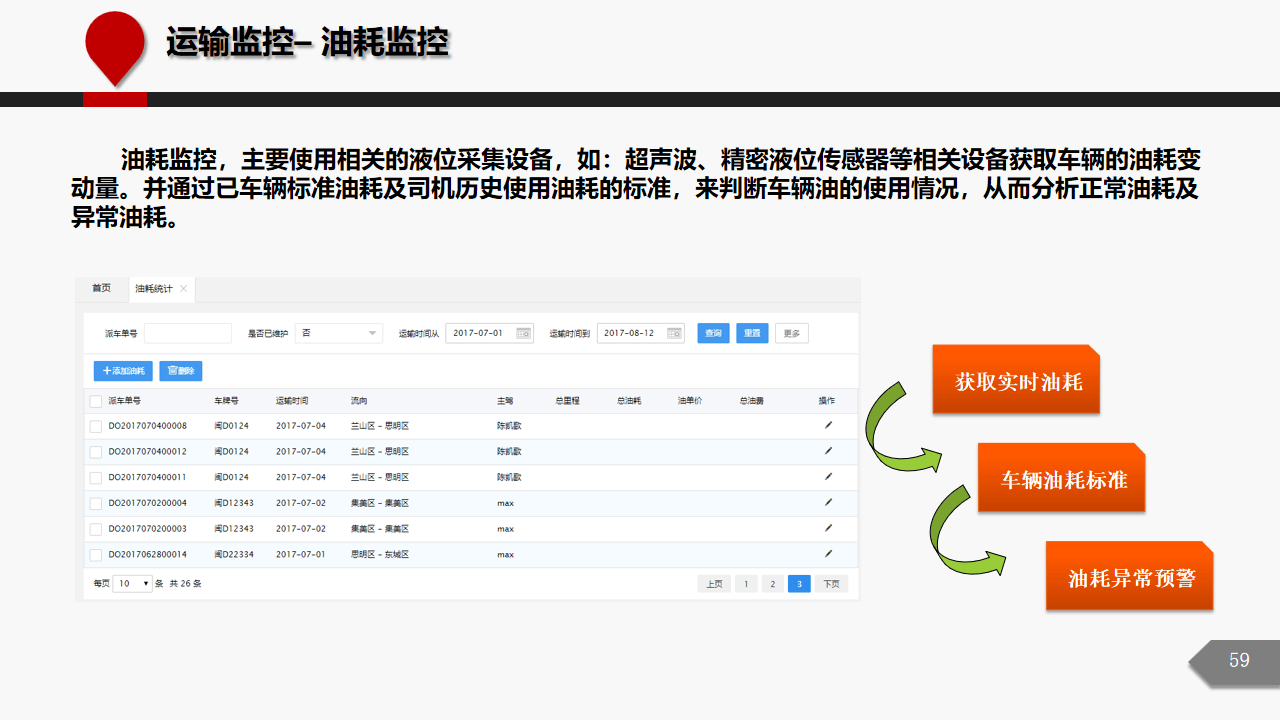The width and height of the screenshot is (1280, 720).
Task: Go to page 1
Action: (746, 584)
